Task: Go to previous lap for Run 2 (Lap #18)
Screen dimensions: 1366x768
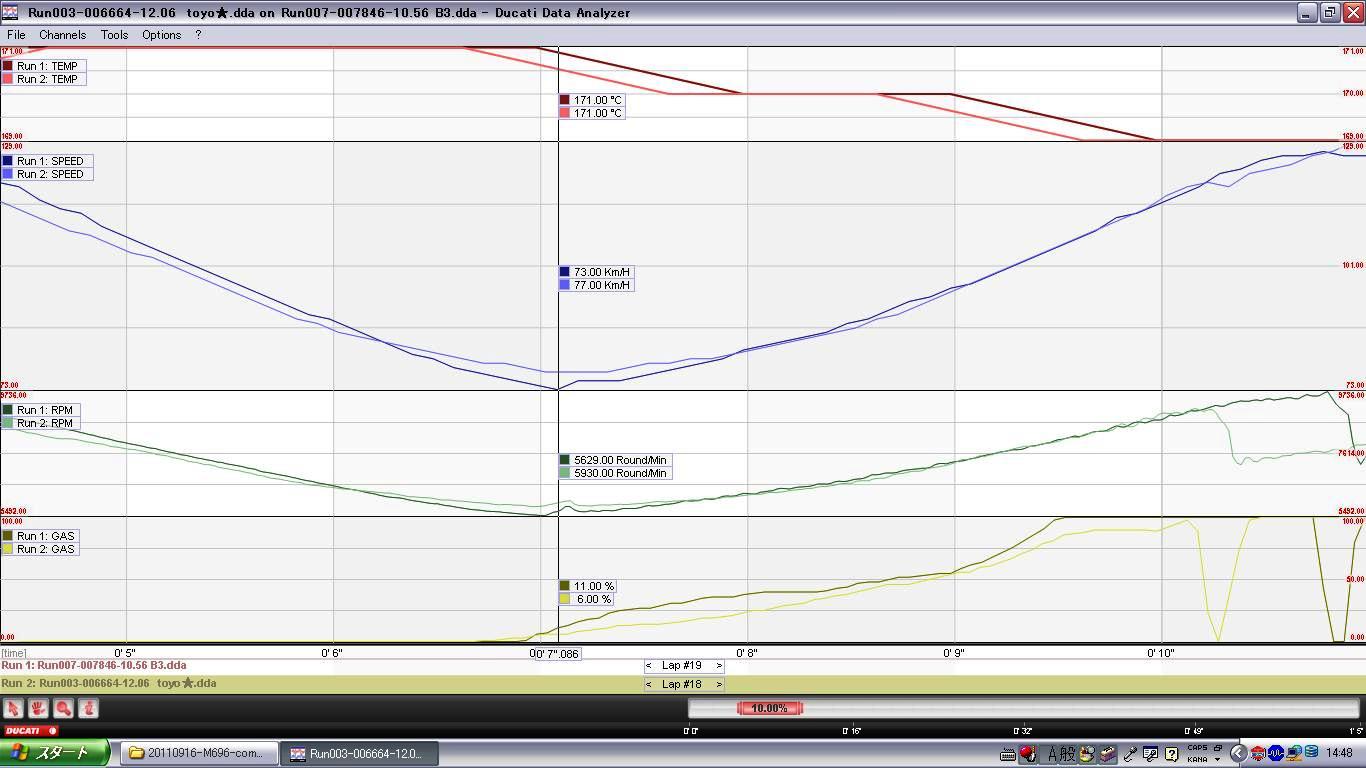Action: click(x=649, y=684)
